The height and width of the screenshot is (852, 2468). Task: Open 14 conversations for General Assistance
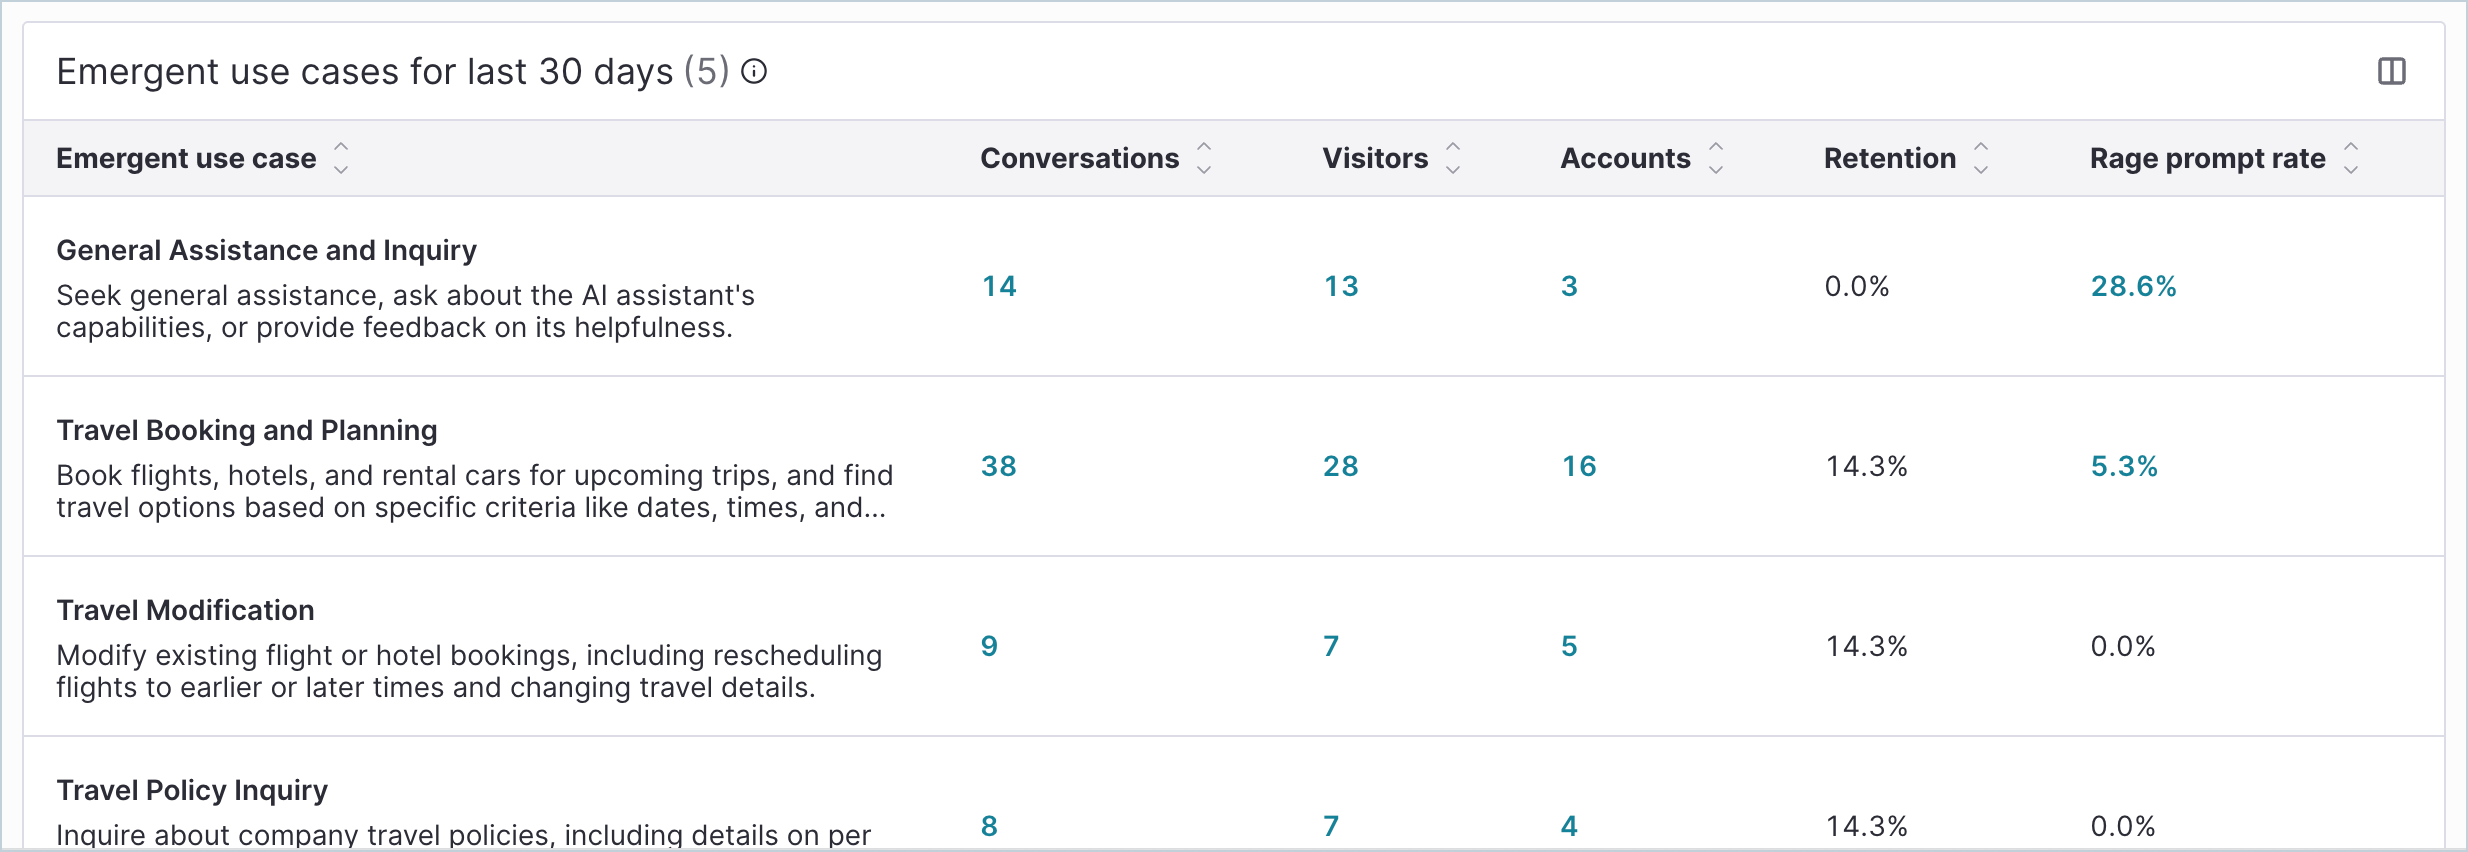pos(999,286)
